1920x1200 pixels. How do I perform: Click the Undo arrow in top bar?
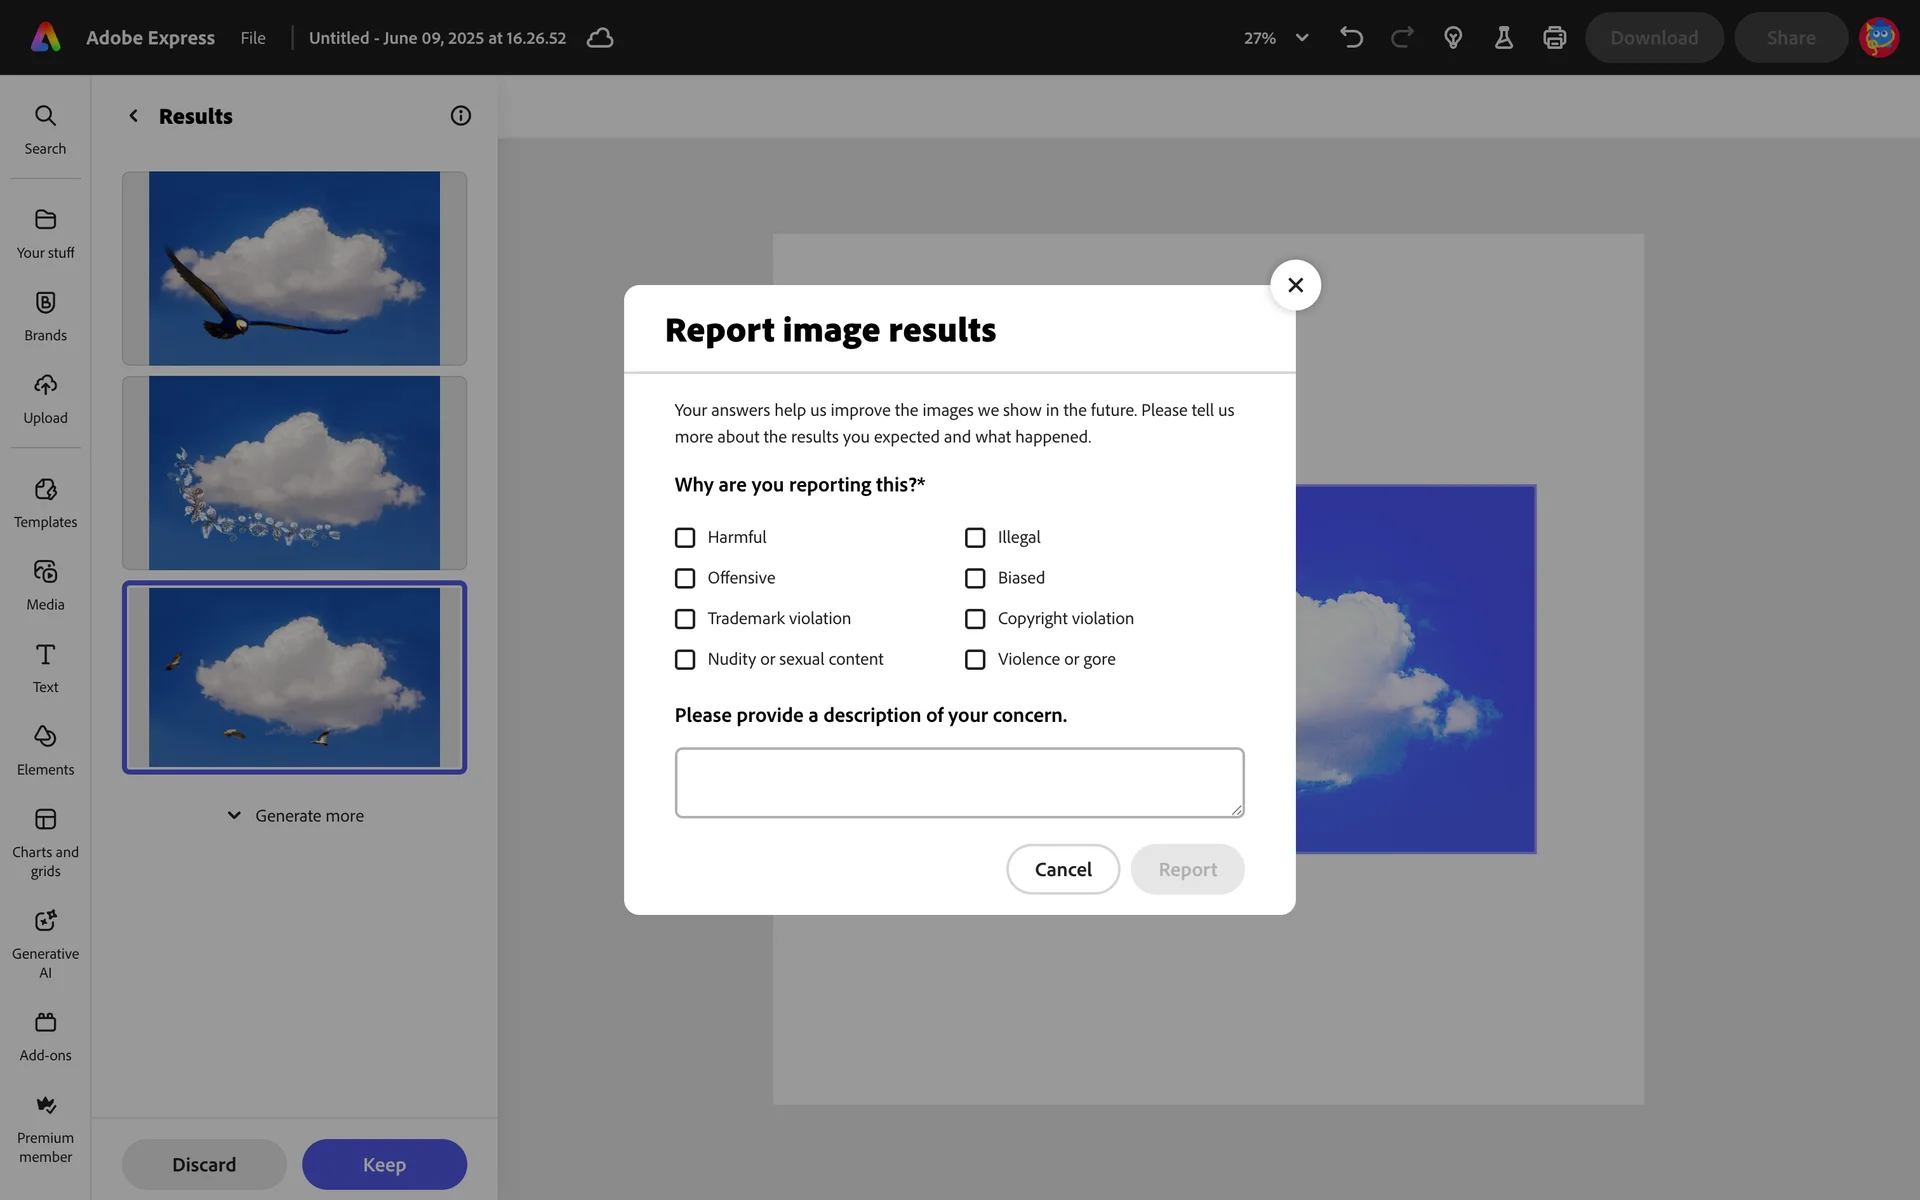[x=1351, y=38]
